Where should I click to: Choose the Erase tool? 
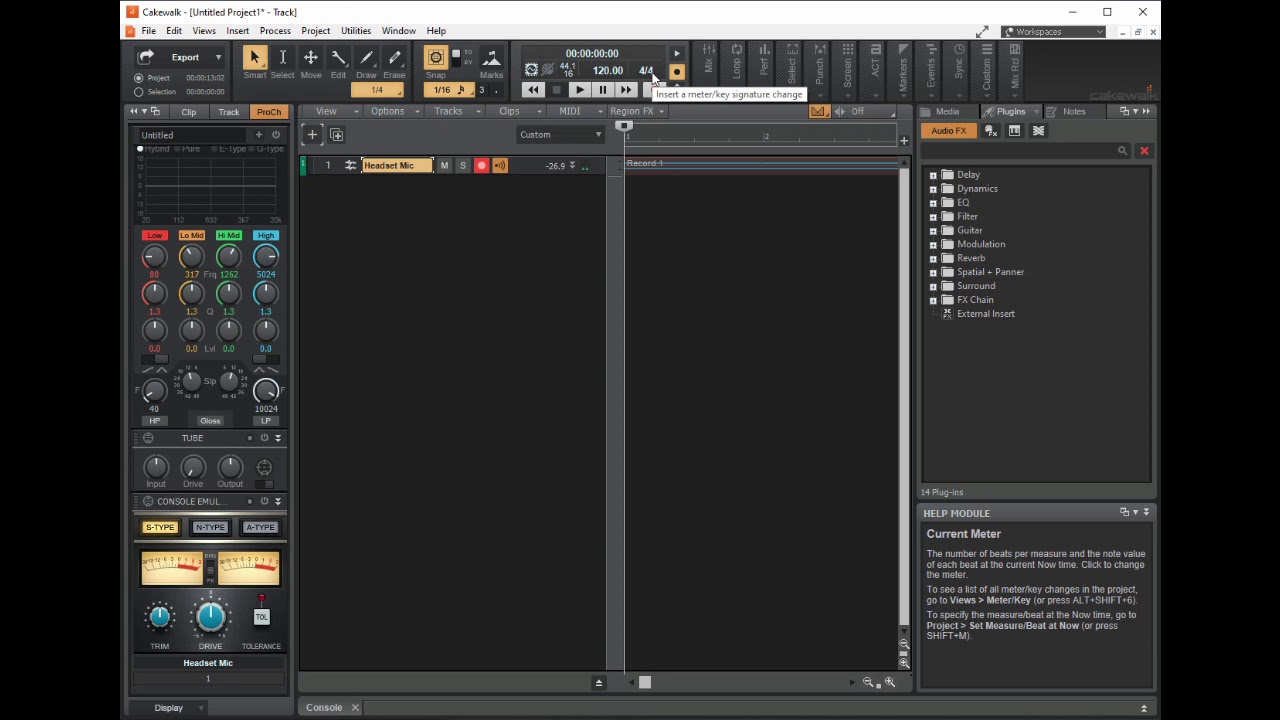pyautogui.click(x=394, y=59)
